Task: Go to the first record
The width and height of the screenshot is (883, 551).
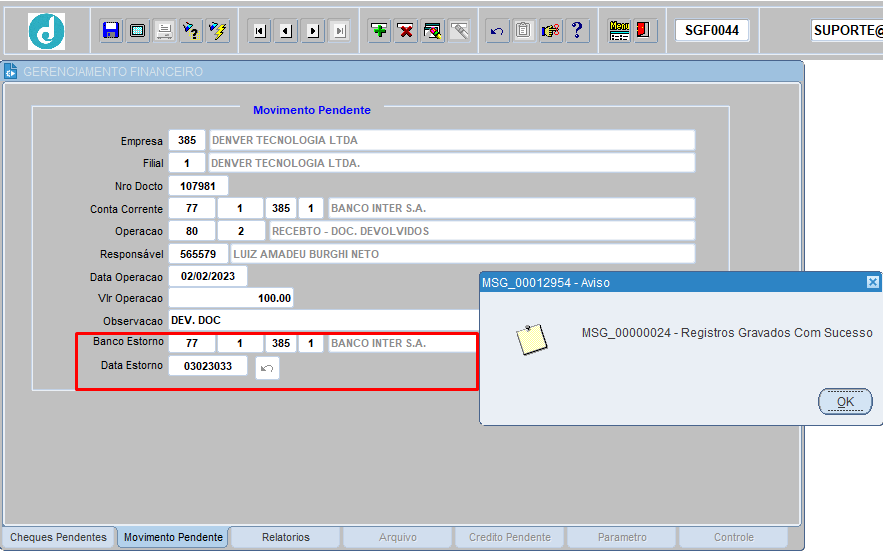Action: [x=260, y=30]
